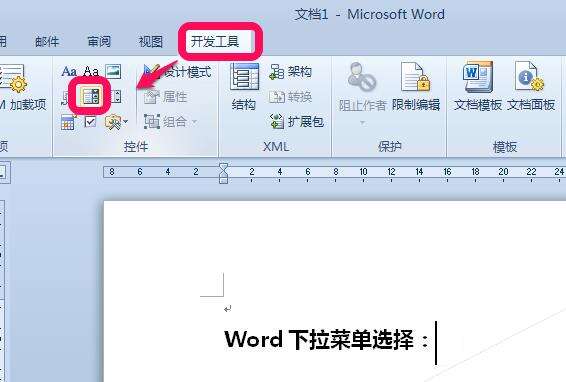Screen dimensions: 566x382
Task: Insert a Date Picker content control
Action: (68, 122)
